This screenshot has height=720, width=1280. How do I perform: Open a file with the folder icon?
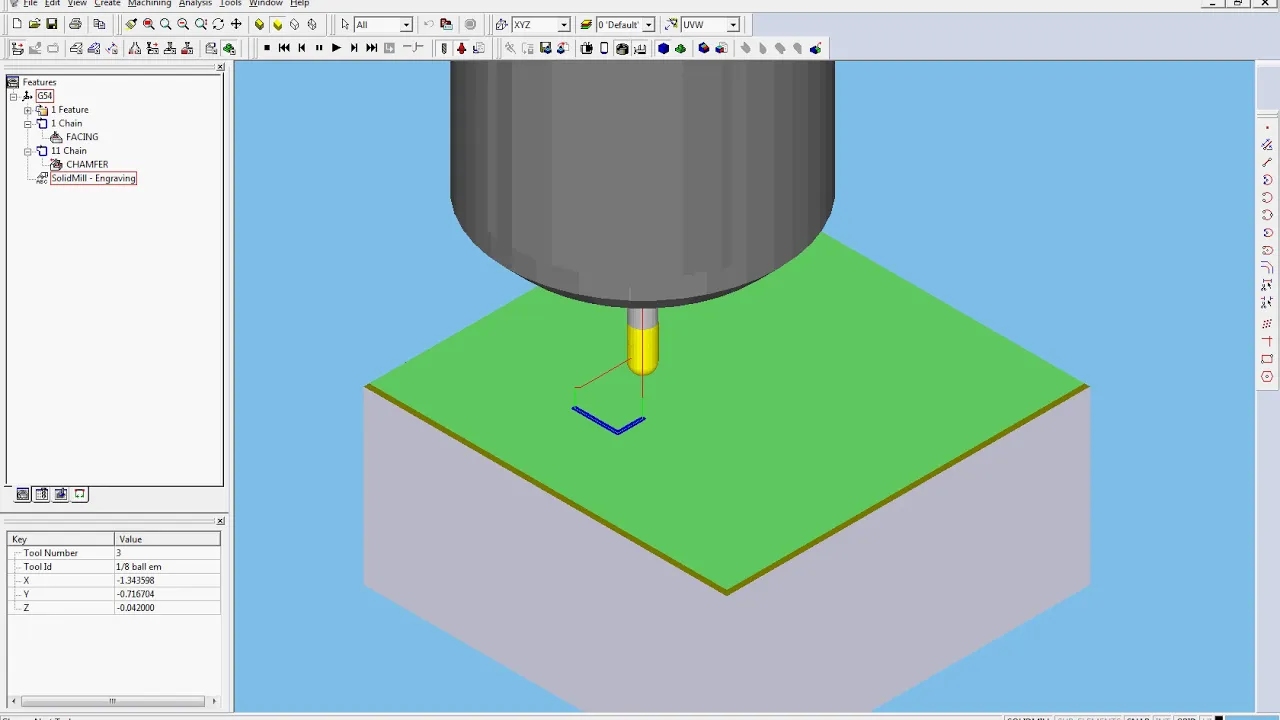click(34, 24)
